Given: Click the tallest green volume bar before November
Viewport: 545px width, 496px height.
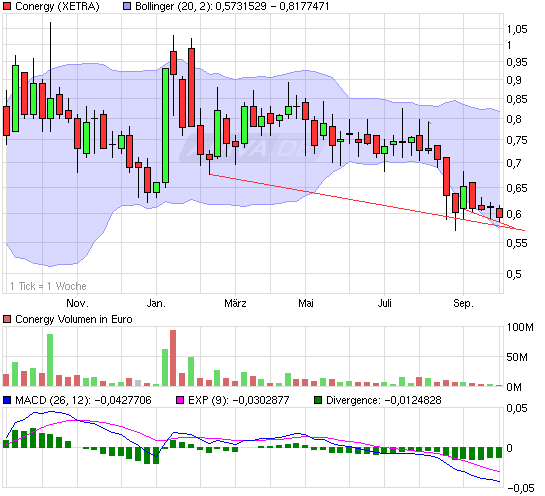Looking at the screenshot, I should coord(50,360).
